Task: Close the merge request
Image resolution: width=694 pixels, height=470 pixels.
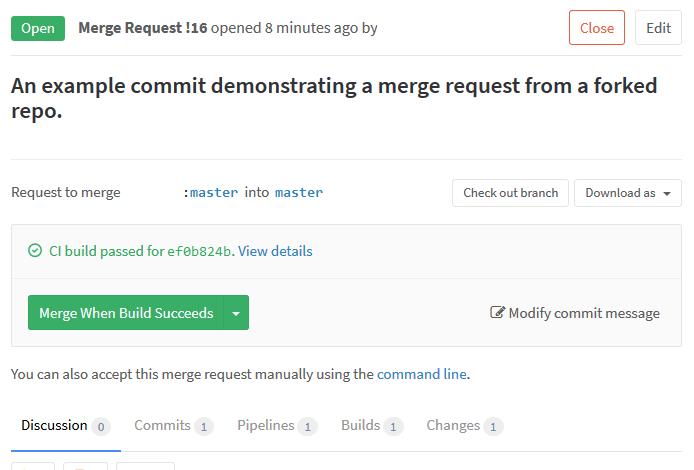Action: (597, 28)
